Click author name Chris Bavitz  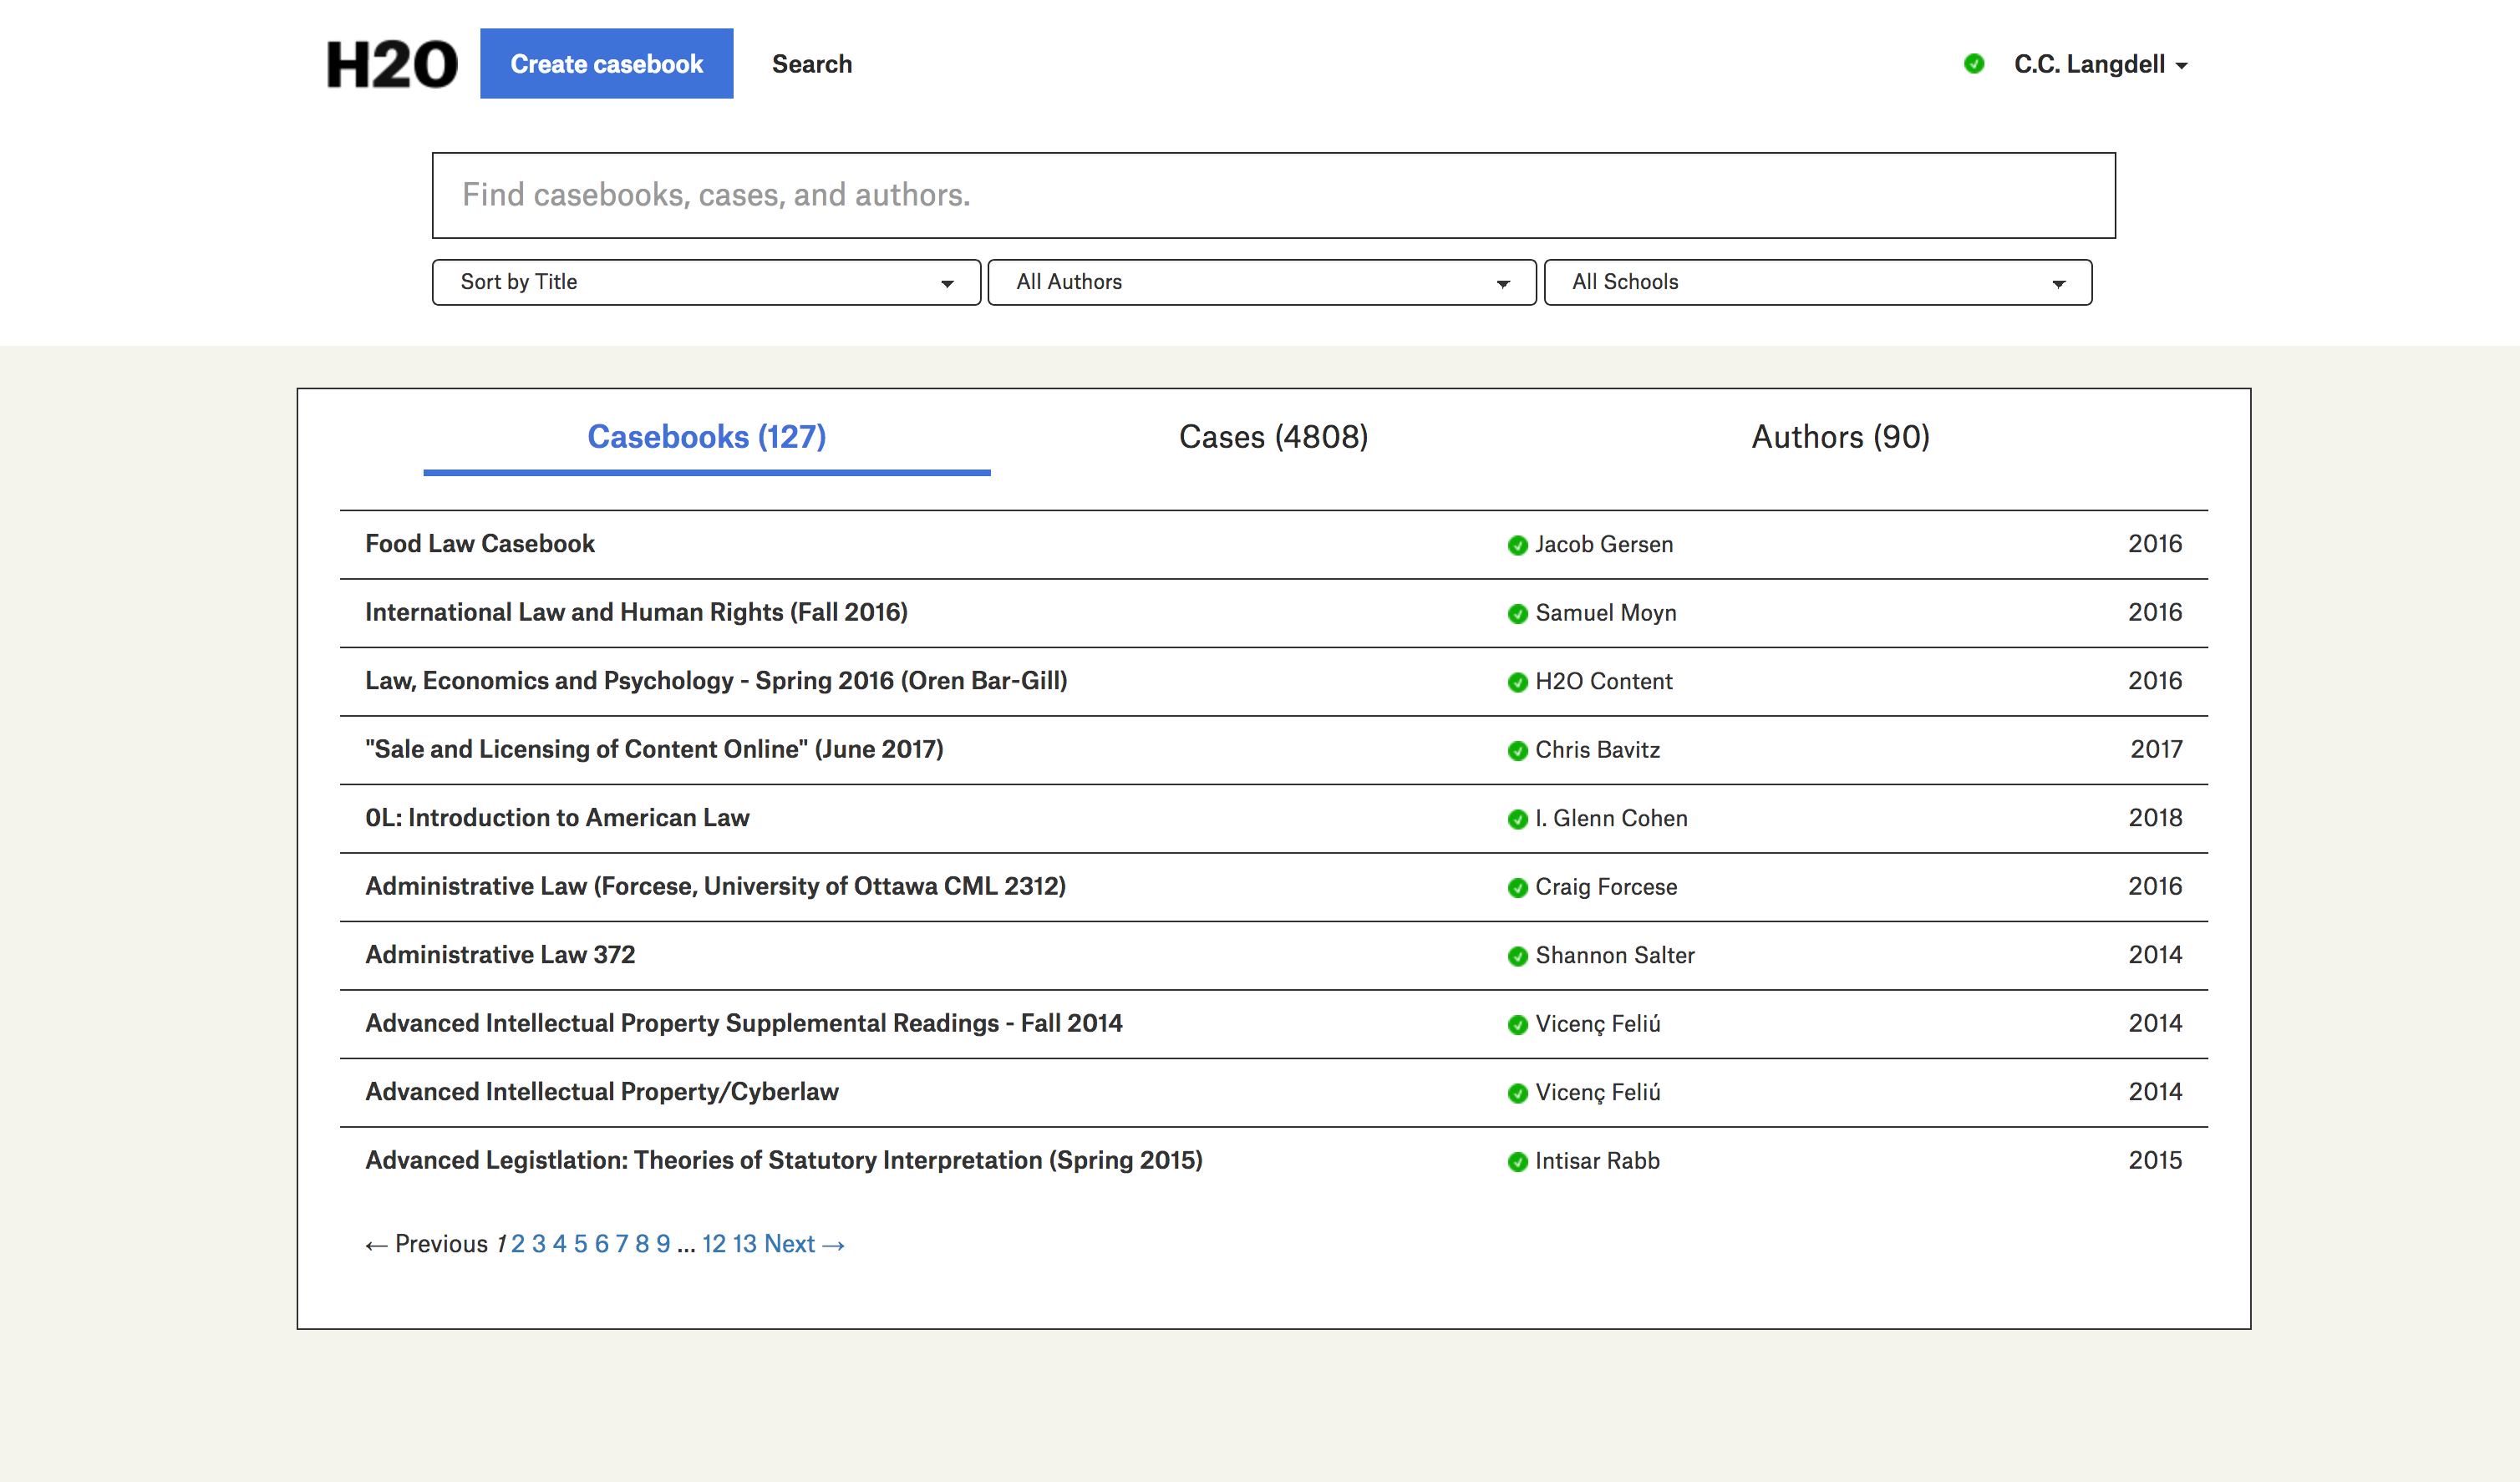[x=1597, y=749]
